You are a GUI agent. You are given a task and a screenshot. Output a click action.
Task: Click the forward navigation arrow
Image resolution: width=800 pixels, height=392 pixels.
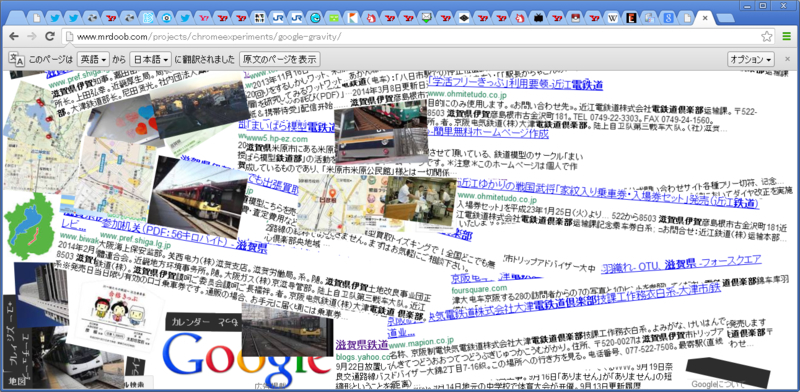pyautogui.click(x=32, y=36)
